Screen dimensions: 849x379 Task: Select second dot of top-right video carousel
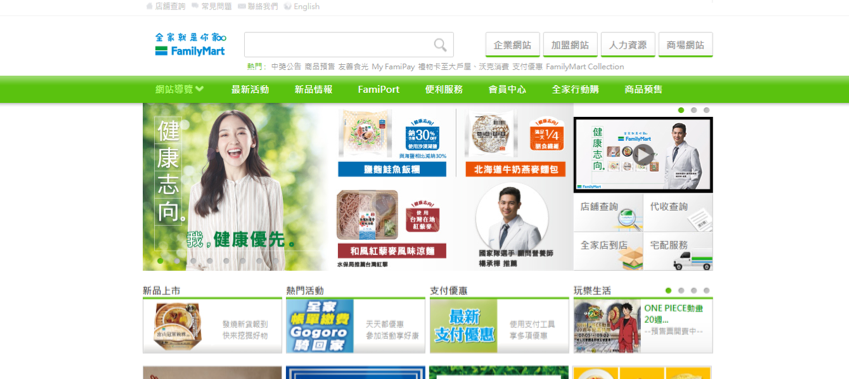(x=694, y=110)
